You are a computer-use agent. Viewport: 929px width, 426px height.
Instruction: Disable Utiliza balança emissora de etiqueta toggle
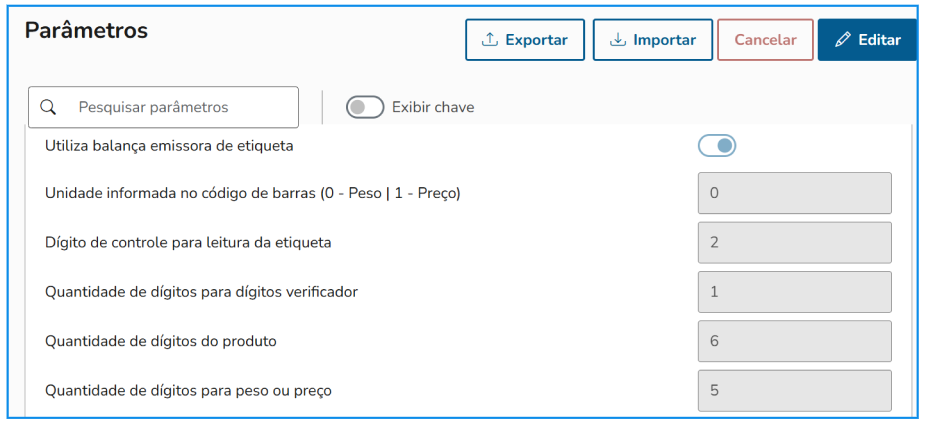pyautogui.click(x=717, y=146)
